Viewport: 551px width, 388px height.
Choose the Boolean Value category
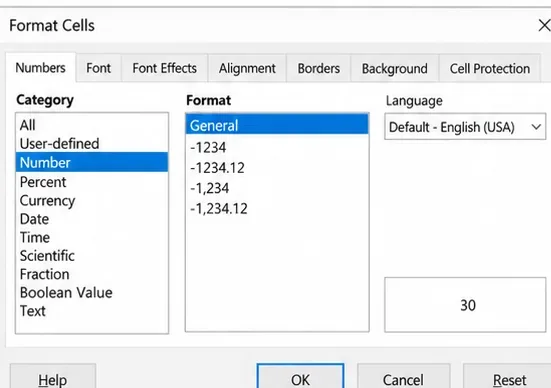point(92,292)
